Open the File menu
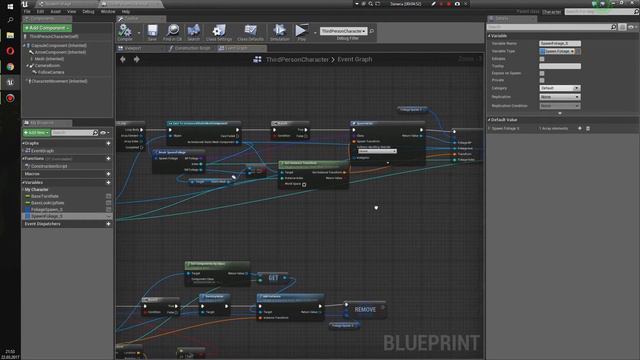Image resolution: width=640 pixels, height=360 pixels. point(27,11)
